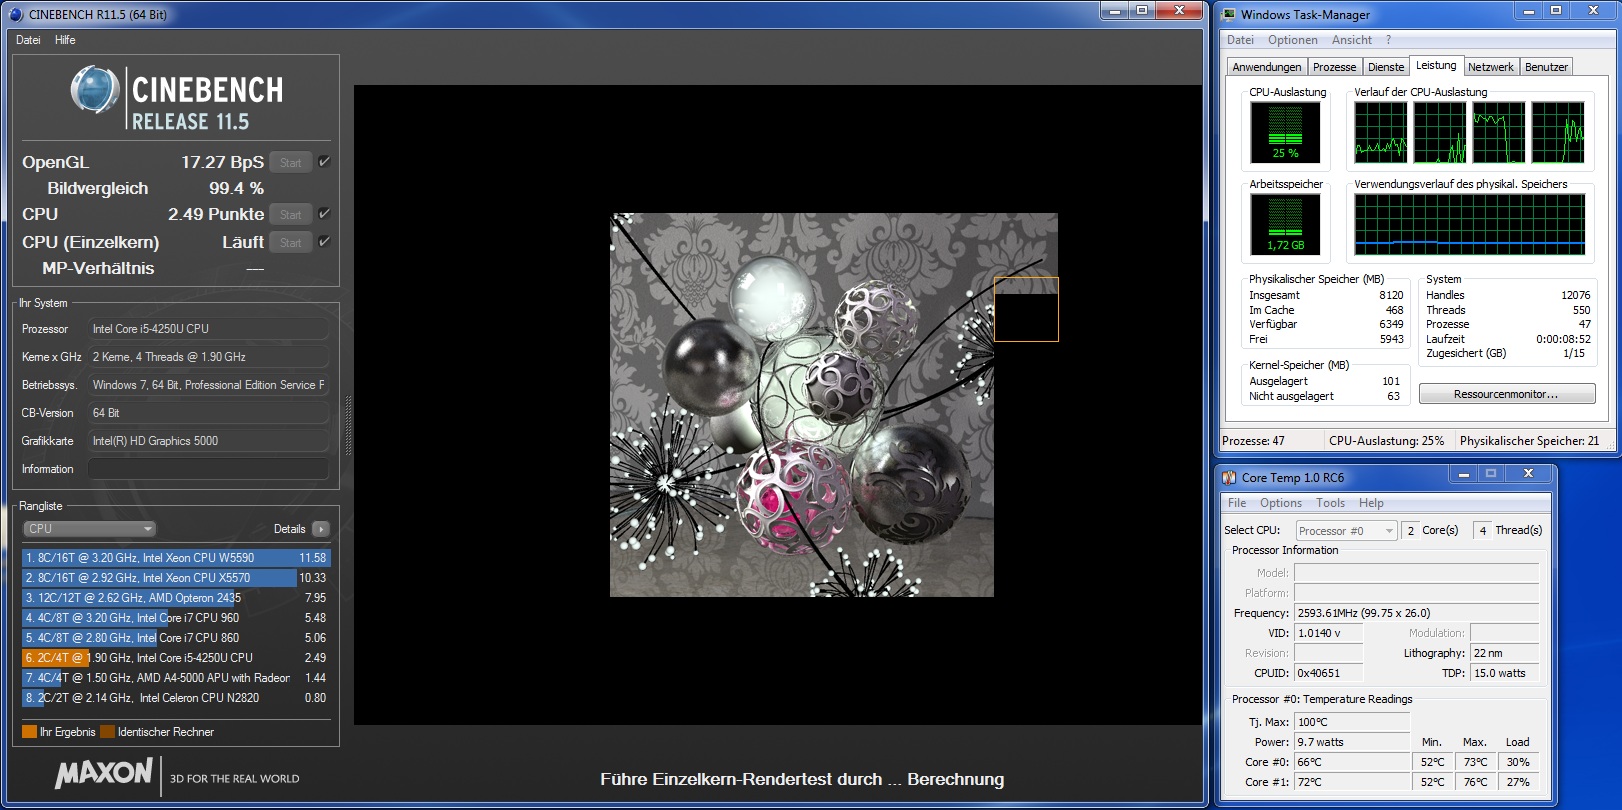This screenshot has height=810, width=1622.
Task: Click the CPU (Einzelkern) Start button
Action: 291,242
